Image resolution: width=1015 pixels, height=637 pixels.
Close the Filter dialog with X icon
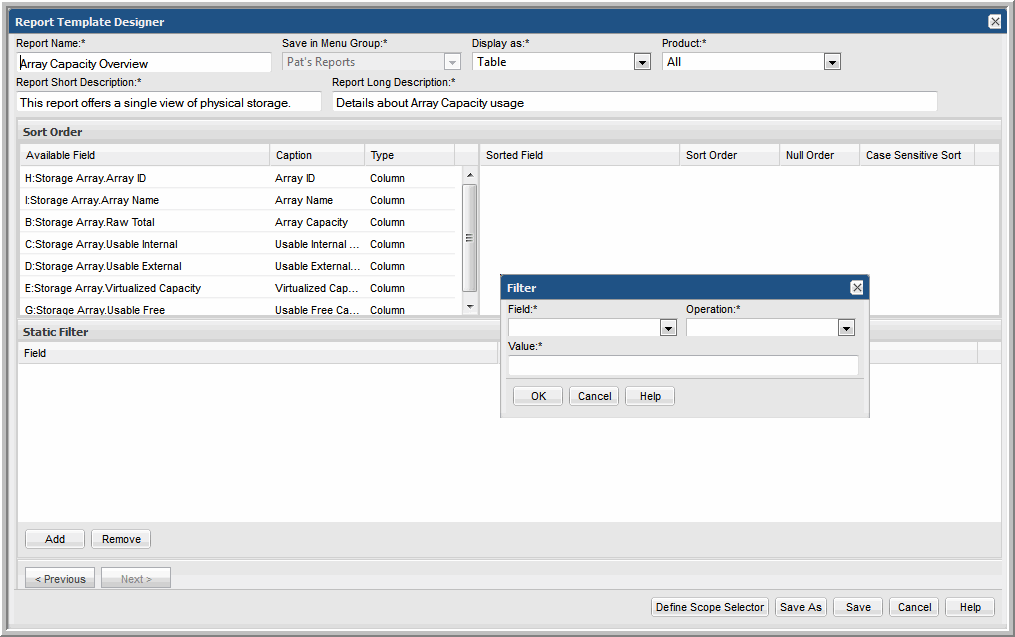click(856, 288)
